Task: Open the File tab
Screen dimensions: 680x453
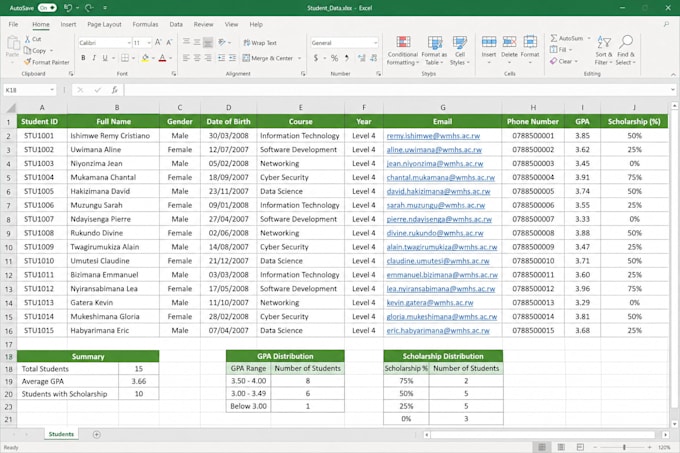Action: click(x=13, y=24)
